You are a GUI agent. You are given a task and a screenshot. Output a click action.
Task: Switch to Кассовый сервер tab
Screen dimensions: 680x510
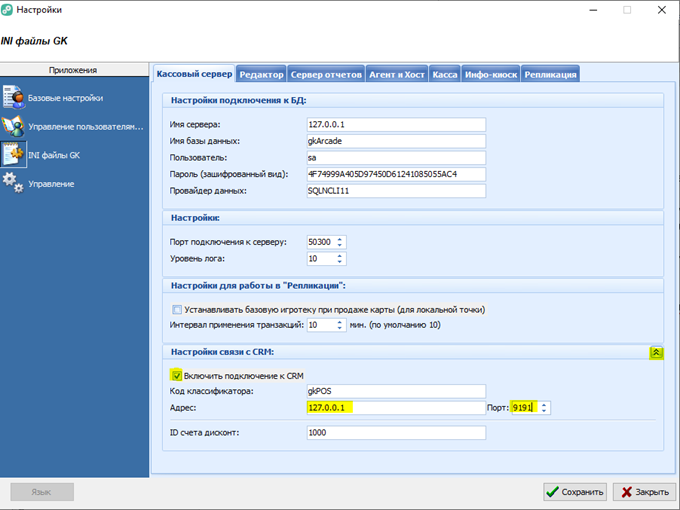194,74
